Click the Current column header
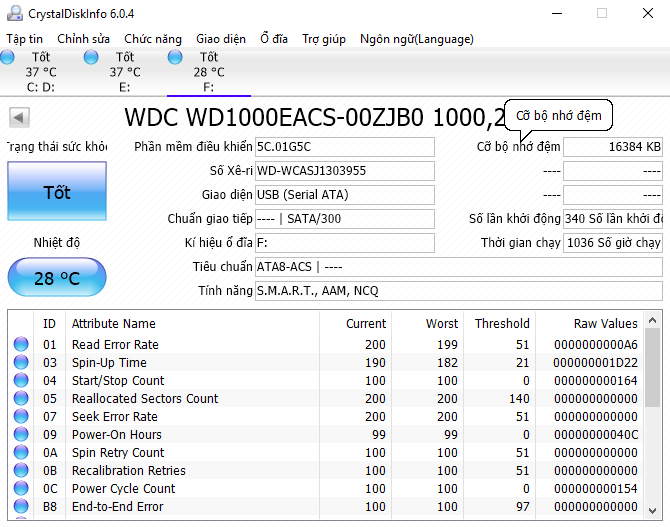670x527 pixels. [x=355, y=324]
